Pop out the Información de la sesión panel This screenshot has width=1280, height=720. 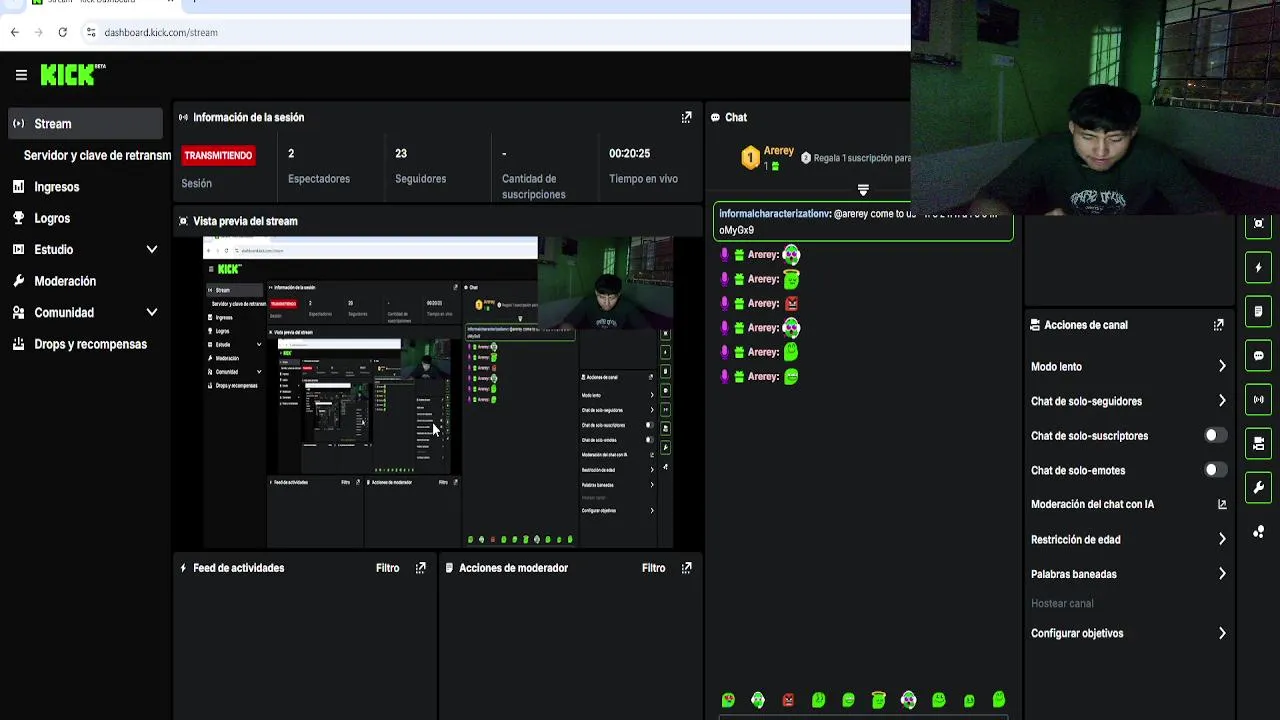pyautogui.click(x=686, y=117)
